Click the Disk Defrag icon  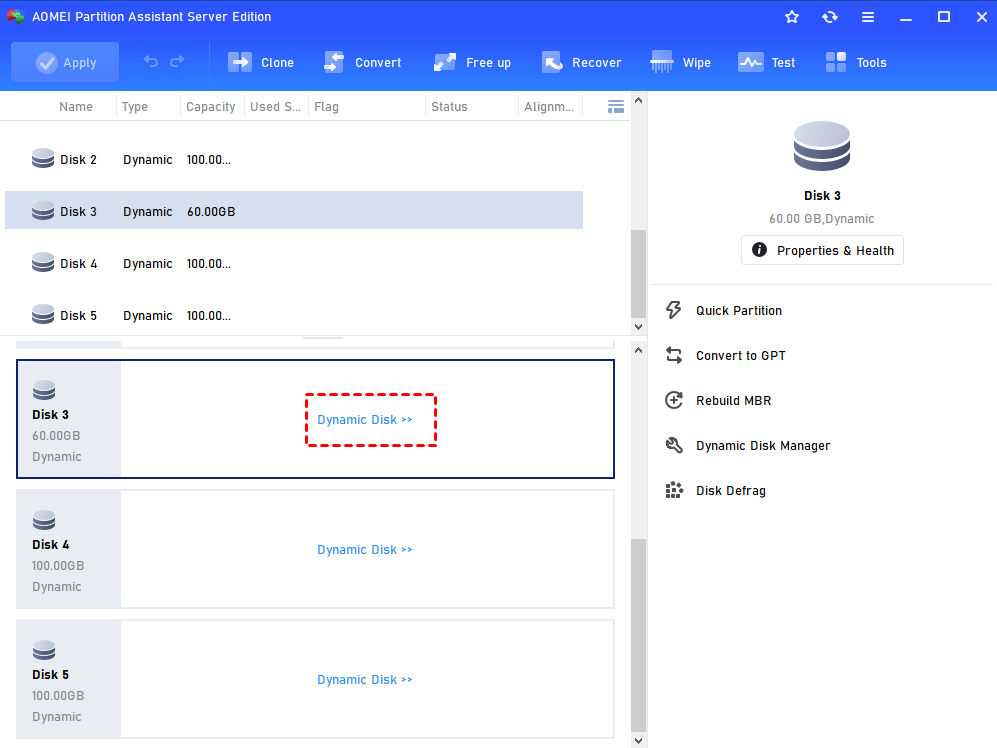click(673, 490)
